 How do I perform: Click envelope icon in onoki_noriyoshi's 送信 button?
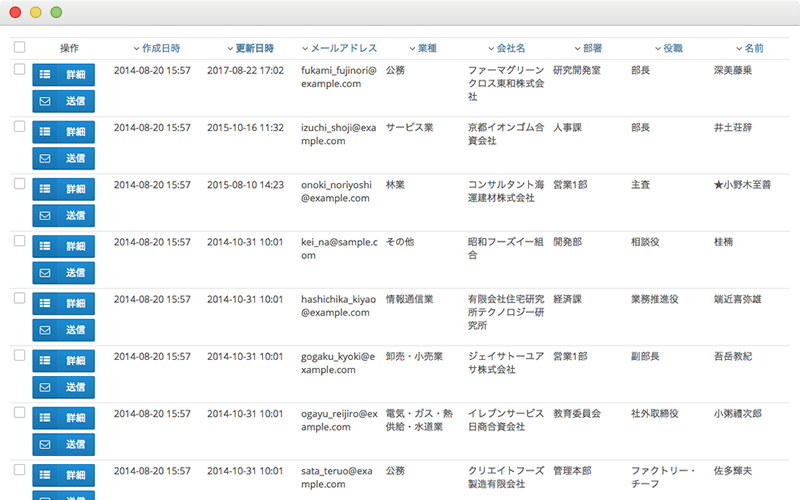tap(45, 215)
